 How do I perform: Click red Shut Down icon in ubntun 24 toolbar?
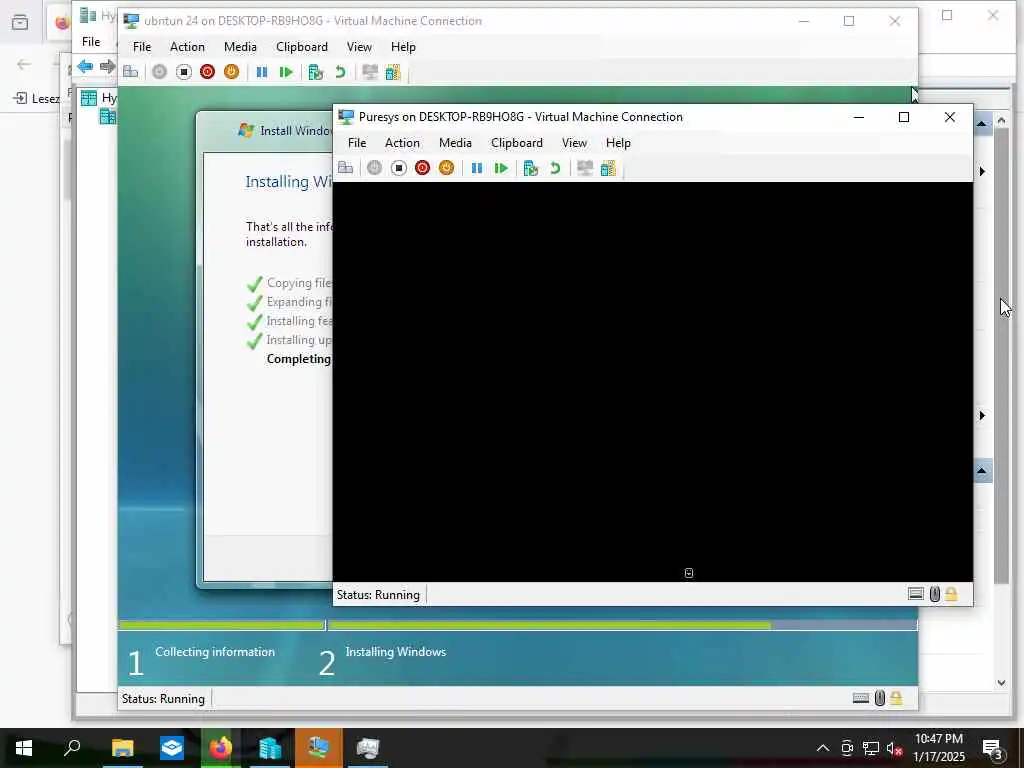pos(208,72)
